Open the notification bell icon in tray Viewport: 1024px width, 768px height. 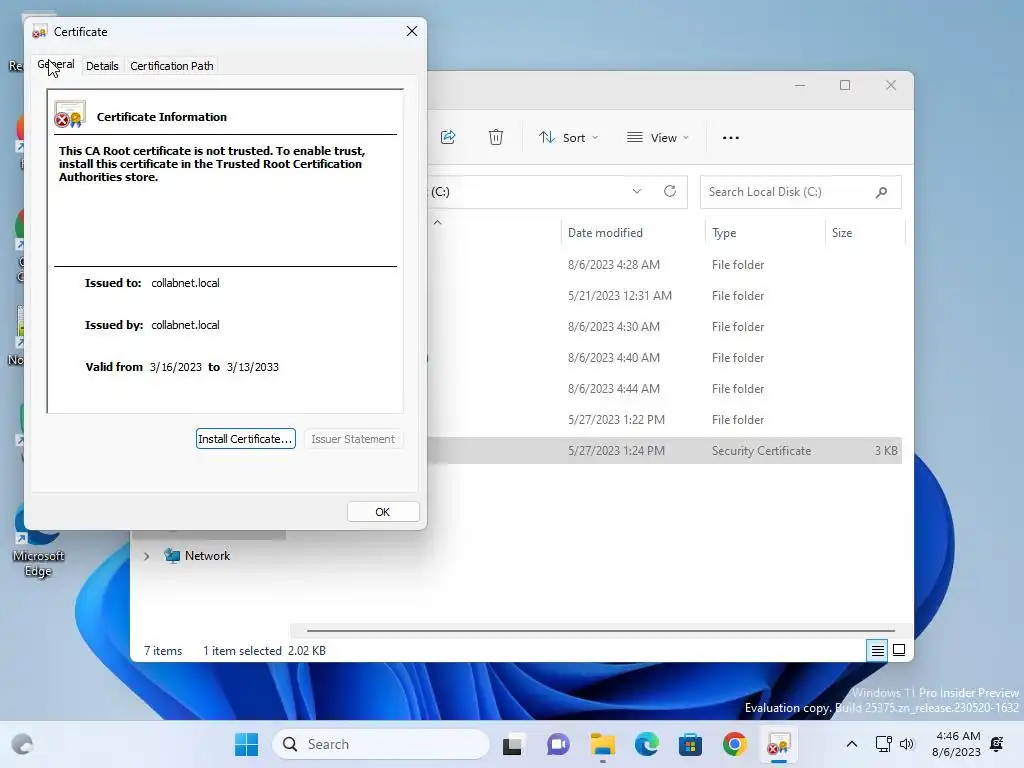997,744
